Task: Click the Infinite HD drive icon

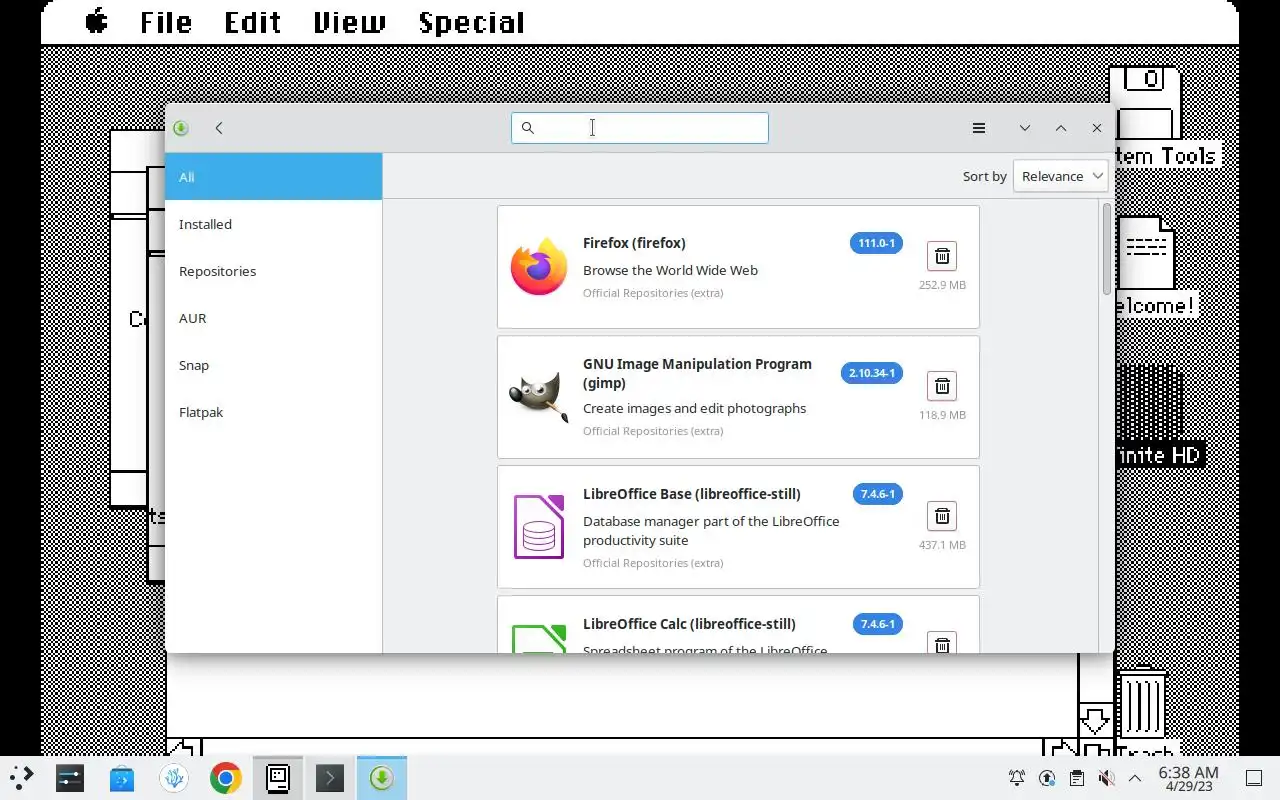Action: tap(1150, 401)
